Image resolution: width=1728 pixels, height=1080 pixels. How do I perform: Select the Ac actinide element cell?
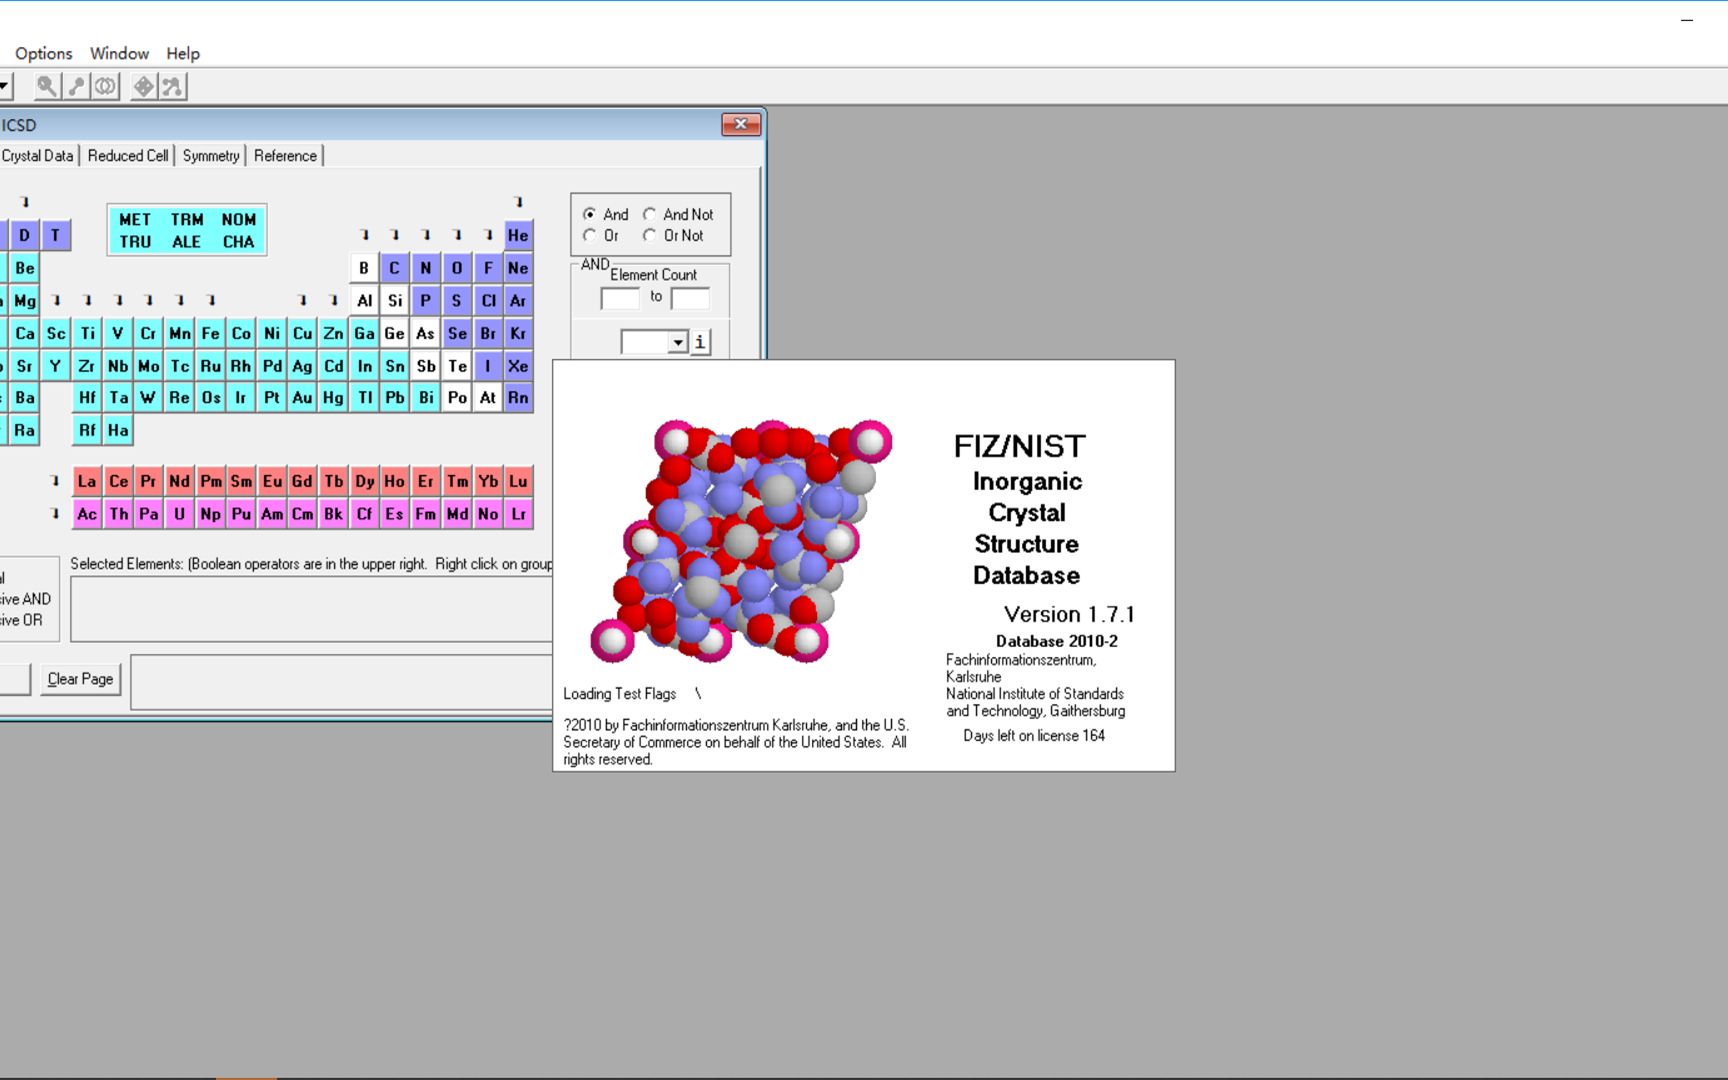tap(87, 513)
